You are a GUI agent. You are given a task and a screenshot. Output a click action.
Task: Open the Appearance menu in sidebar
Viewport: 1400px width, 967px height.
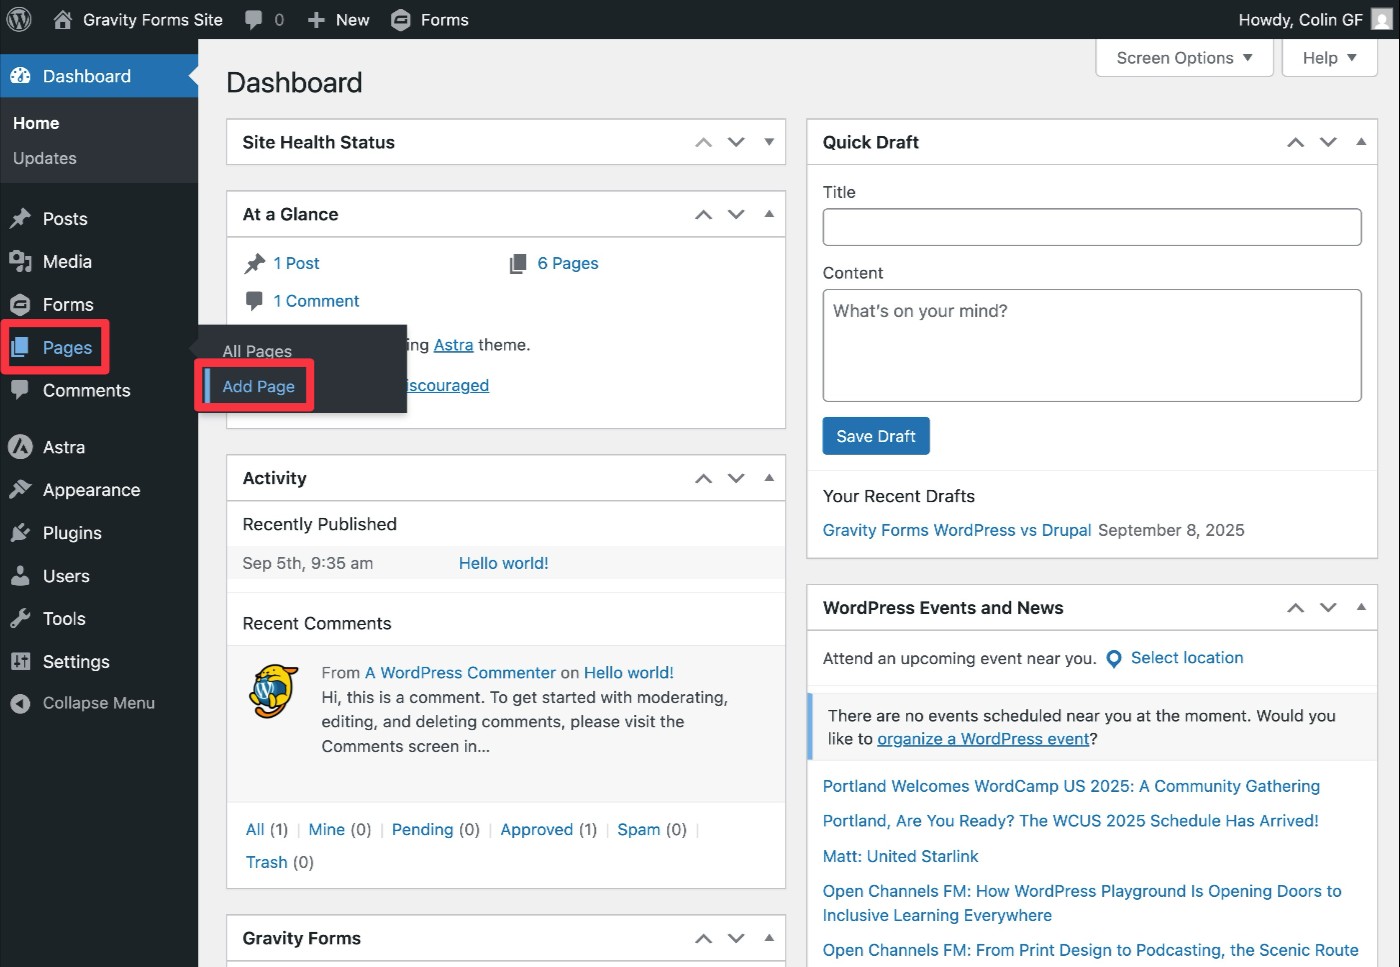[91, 490]
